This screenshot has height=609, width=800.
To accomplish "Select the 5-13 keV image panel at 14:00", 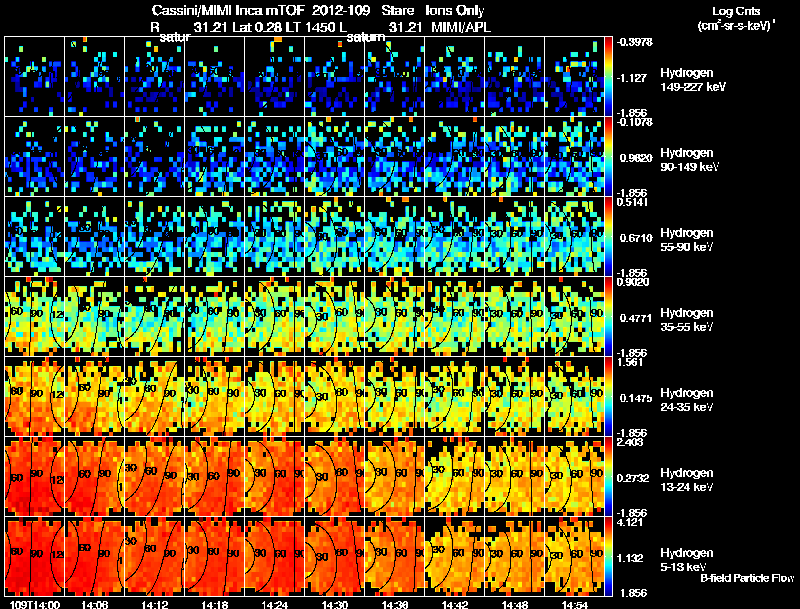I will (x=34, y=556).
